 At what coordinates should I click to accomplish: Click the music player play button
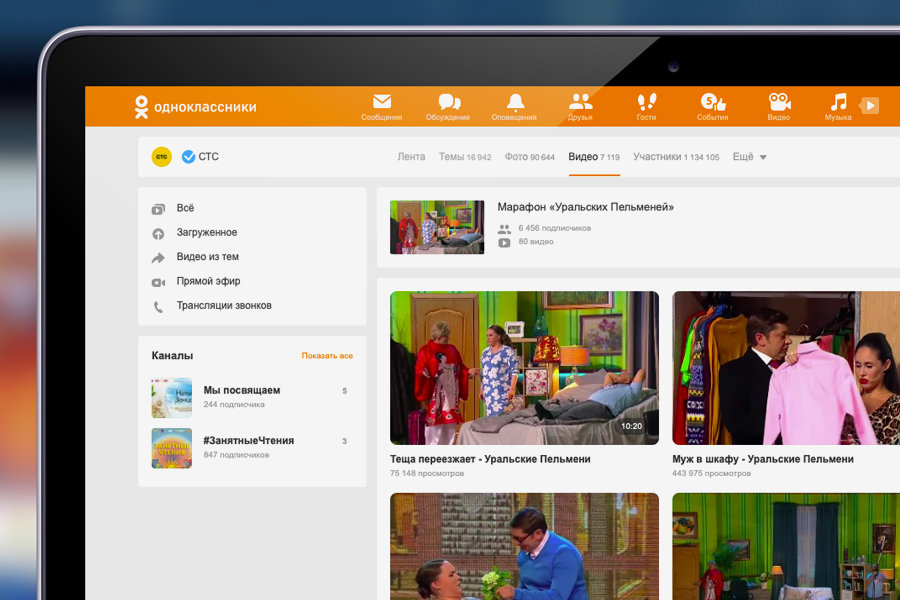tap(870, 105)
